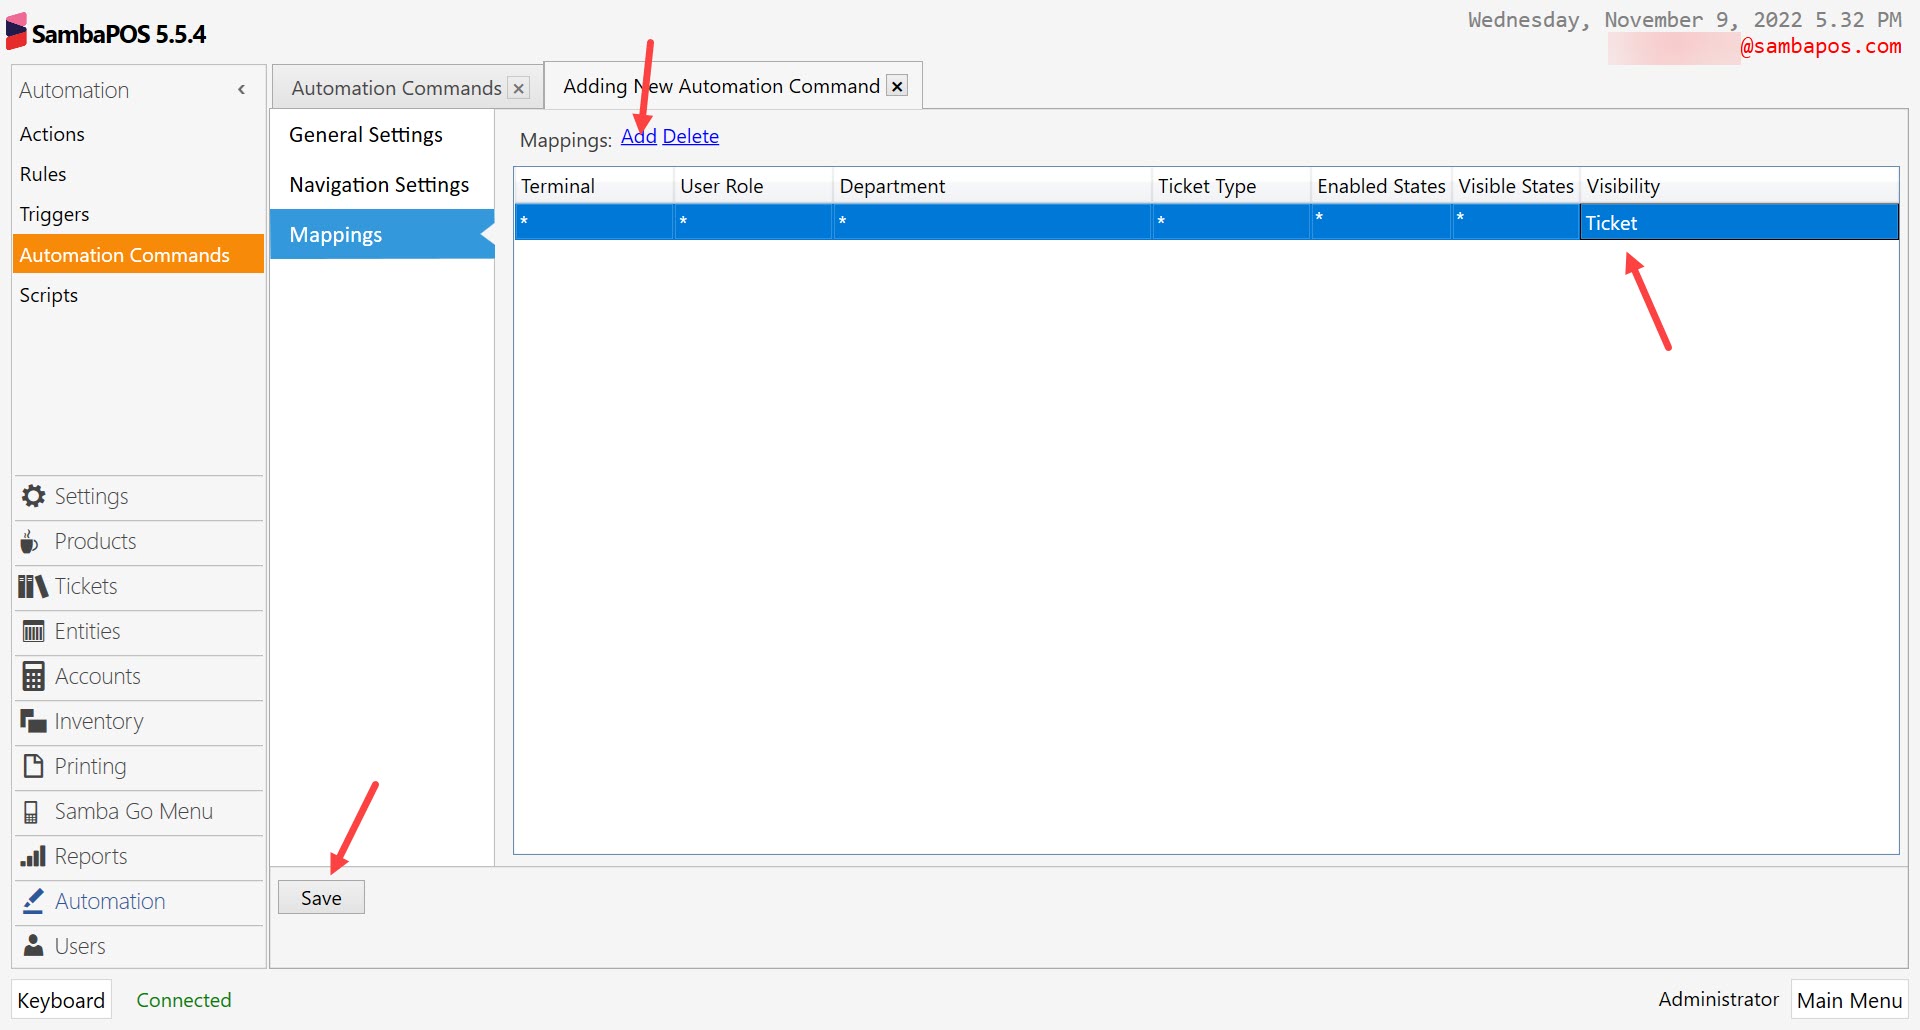Open the Users section
Viewport: 1920px width, 1030px height.
click(x=80, y=945)
